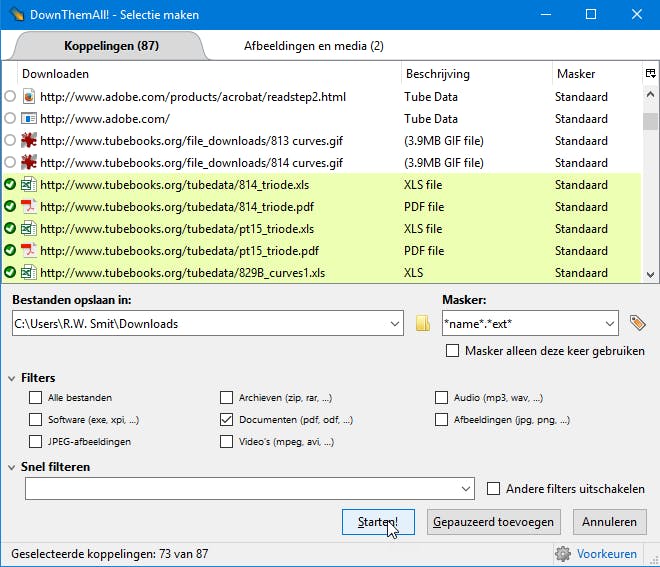Image resolution: width=660 pixels, height=567 pixels.
Task: Open the save directory dropdown
Action: [395, 323]
